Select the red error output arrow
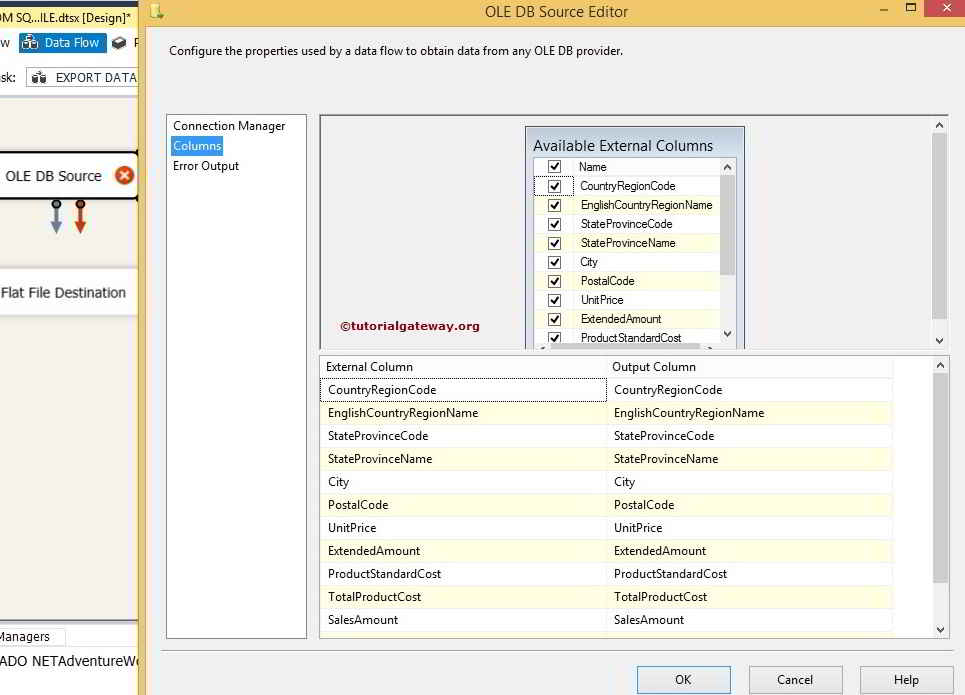Viewport: 965px width, 695px height. (80, 217)
